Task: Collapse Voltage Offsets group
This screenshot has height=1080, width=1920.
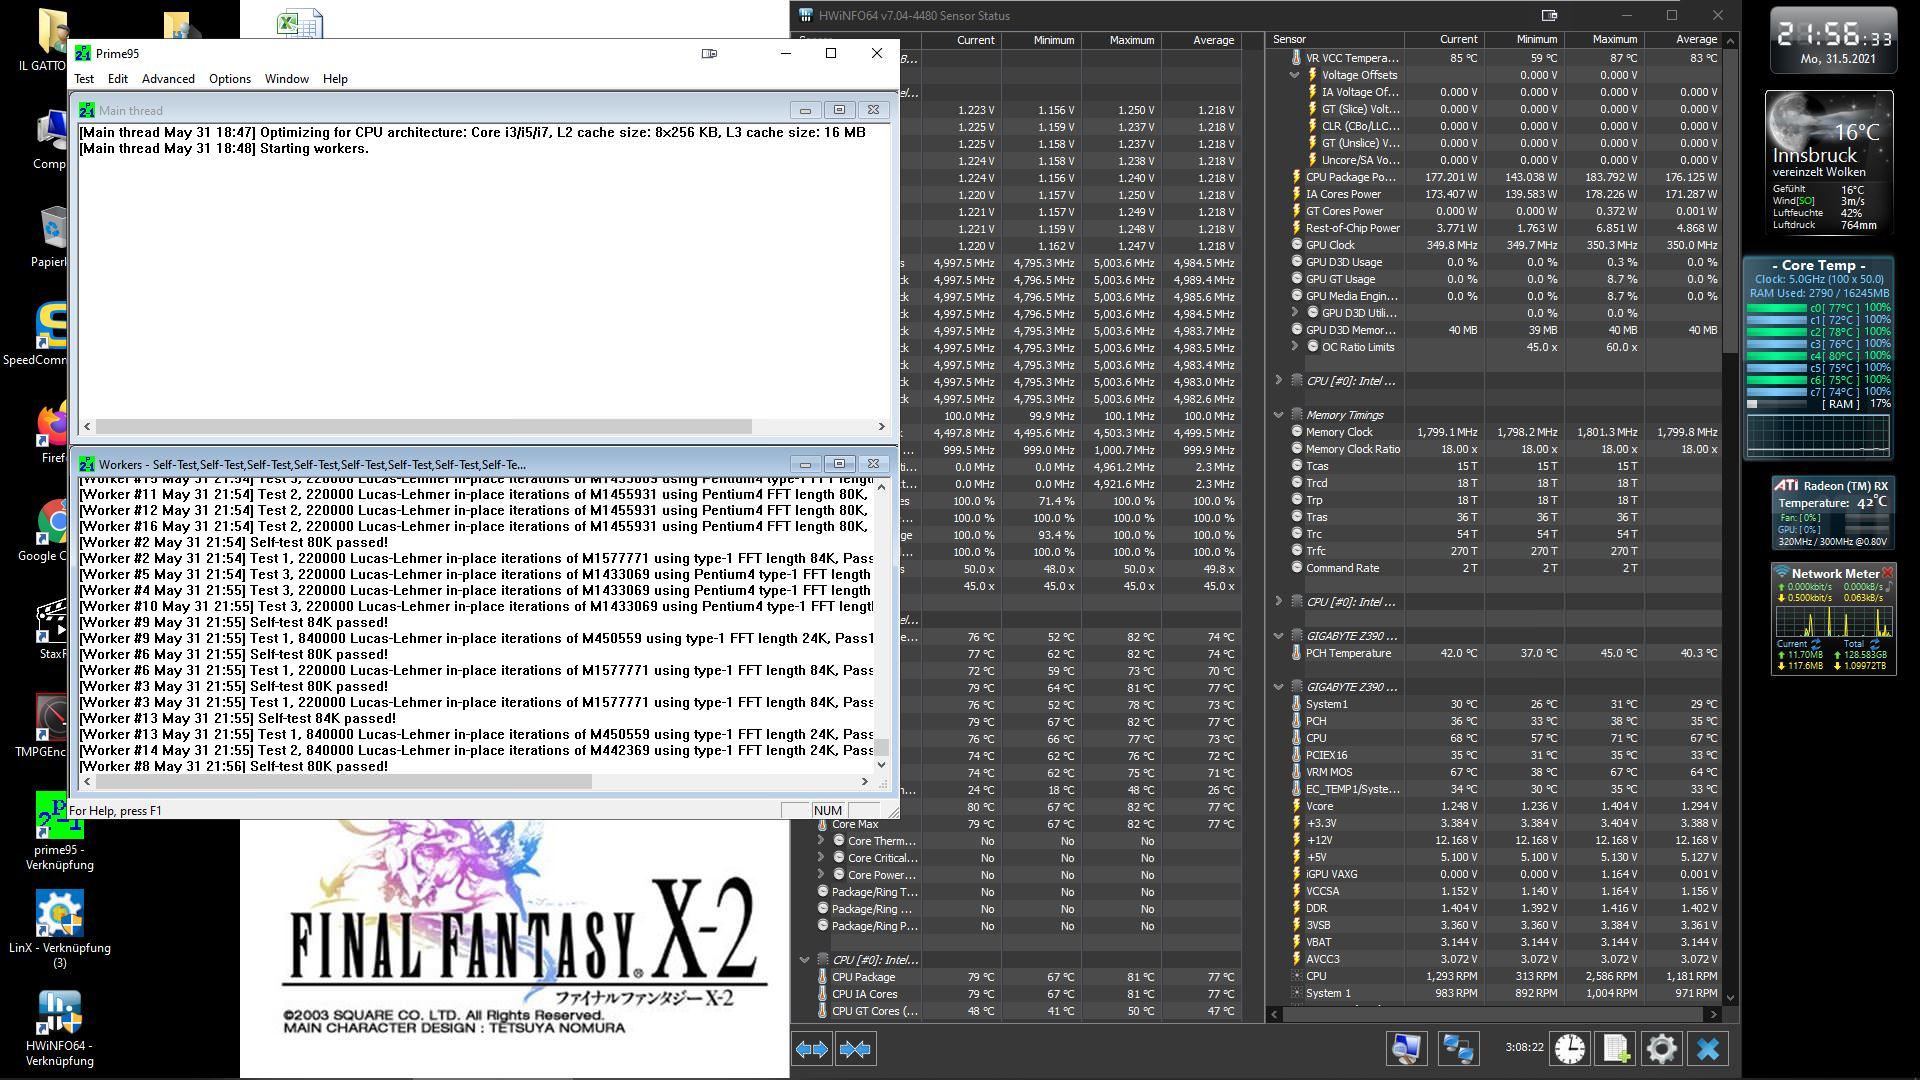Action: [1294, 75]
